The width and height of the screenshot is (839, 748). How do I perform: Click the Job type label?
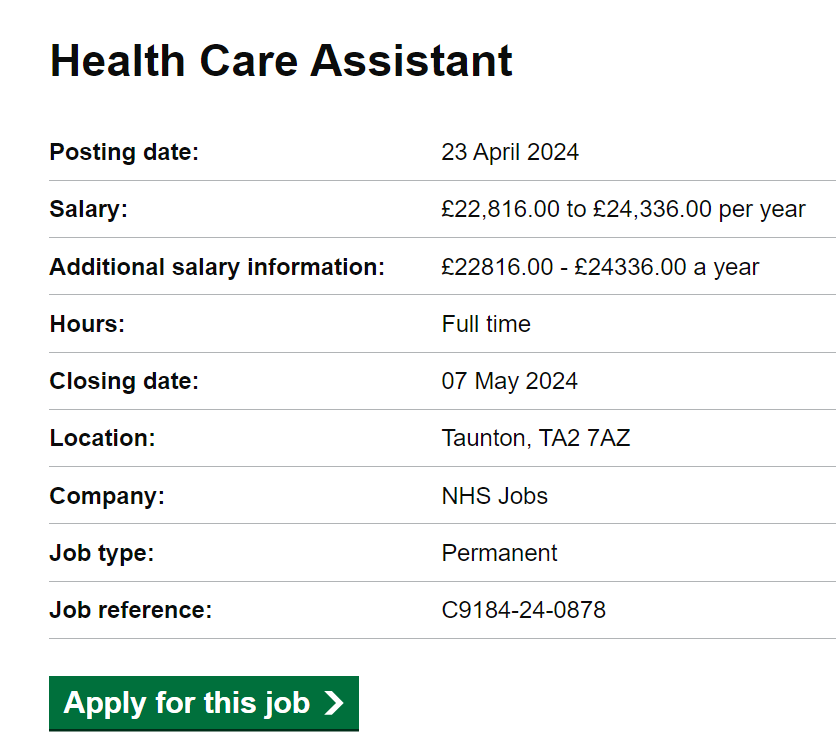pos(102,553)
